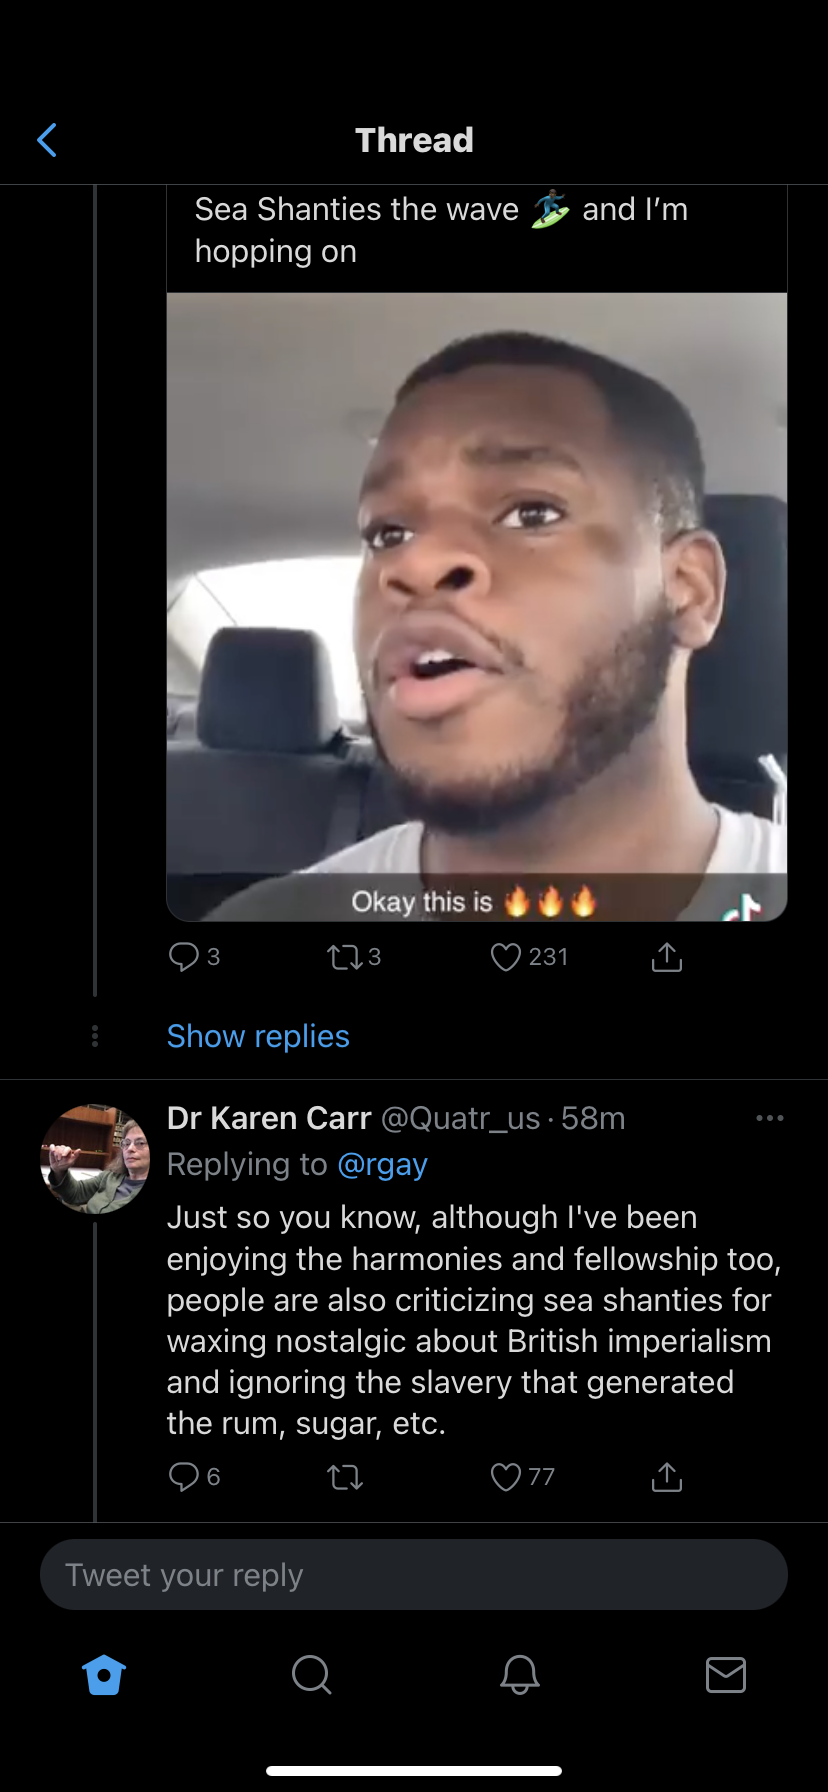Play the sea shanty TikTok video

(x=476, y=606)
